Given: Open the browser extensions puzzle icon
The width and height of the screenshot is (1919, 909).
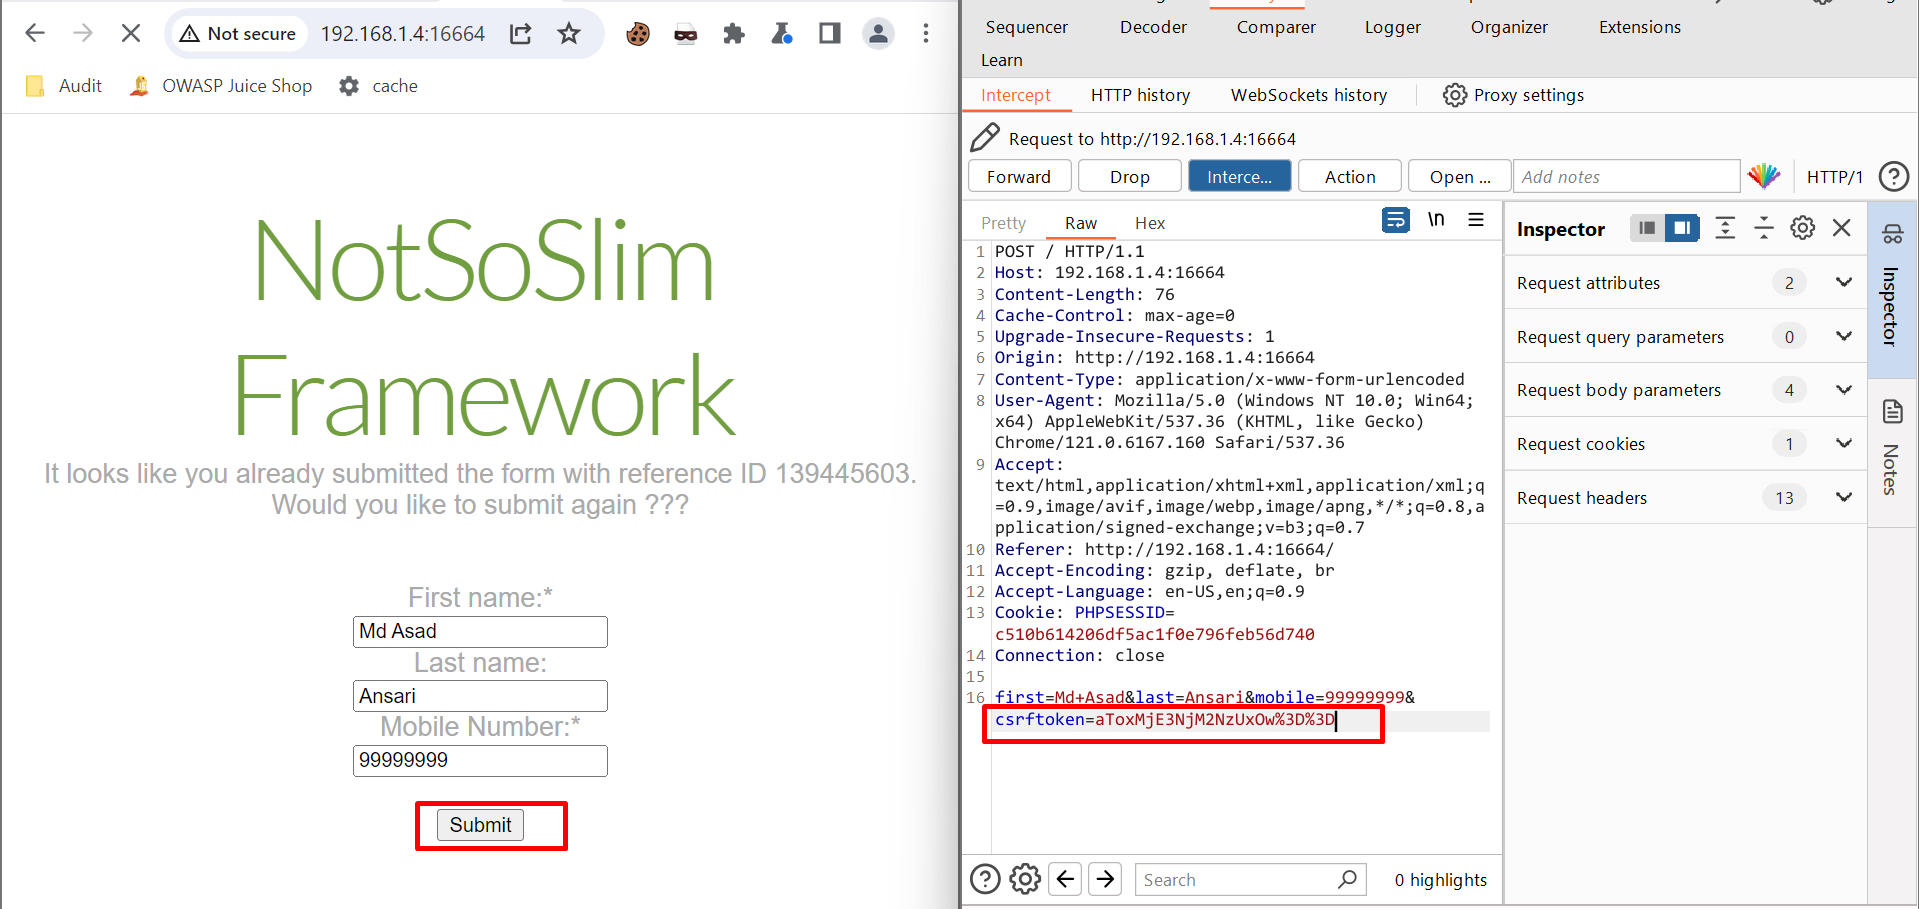Looking at the screenshot, I should [x=734, y=34].
